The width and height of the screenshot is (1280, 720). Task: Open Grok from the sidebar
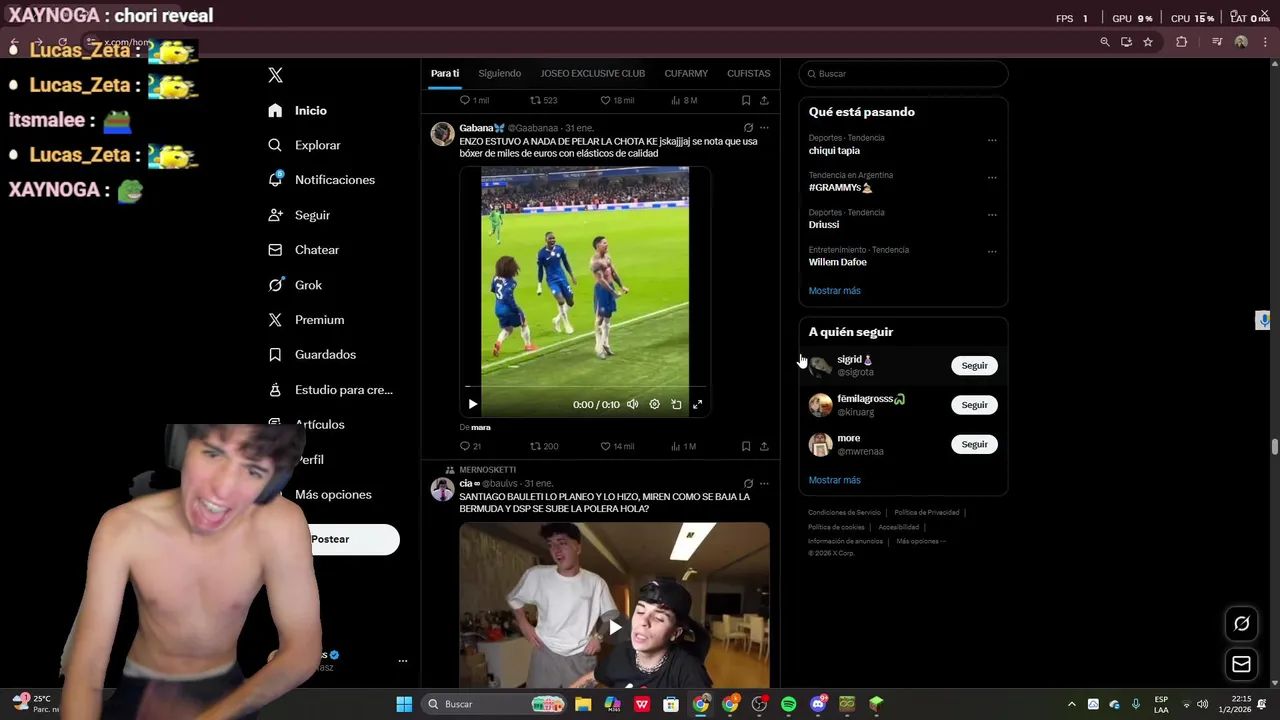pyautogui.click(x=295, y=285)
